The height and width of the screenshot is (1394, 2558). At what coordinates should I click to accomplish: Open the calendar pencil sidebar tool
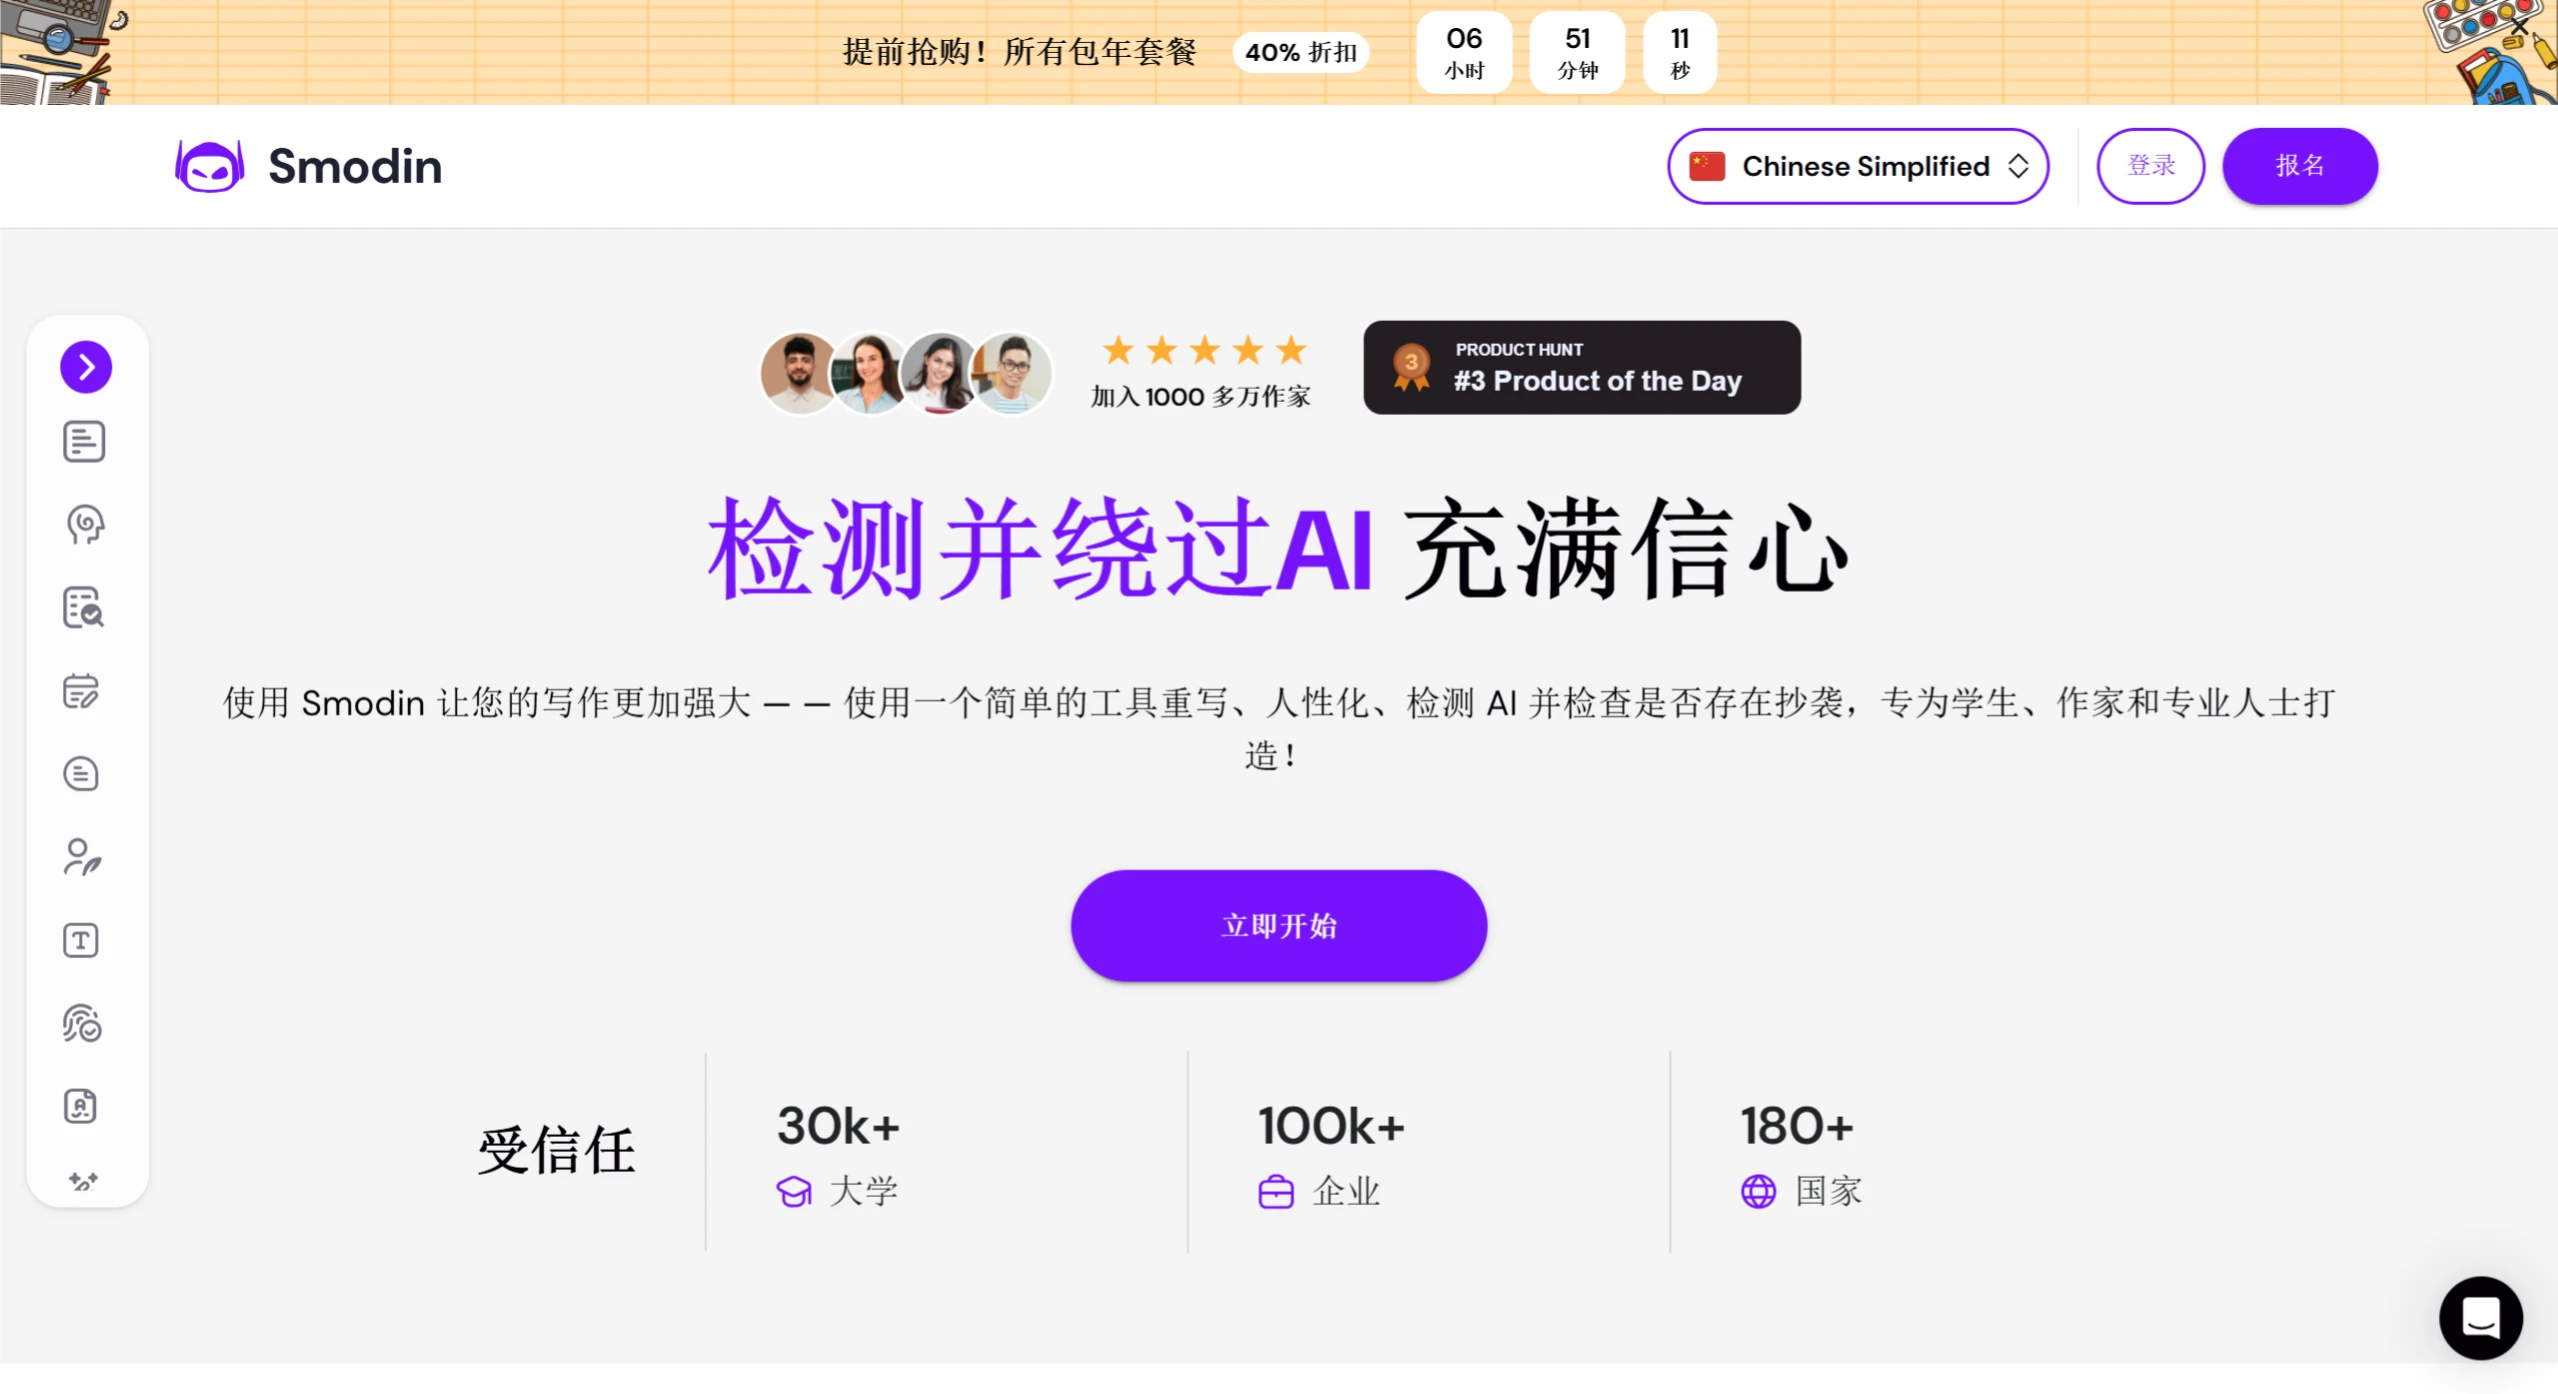tap(81, 691)
